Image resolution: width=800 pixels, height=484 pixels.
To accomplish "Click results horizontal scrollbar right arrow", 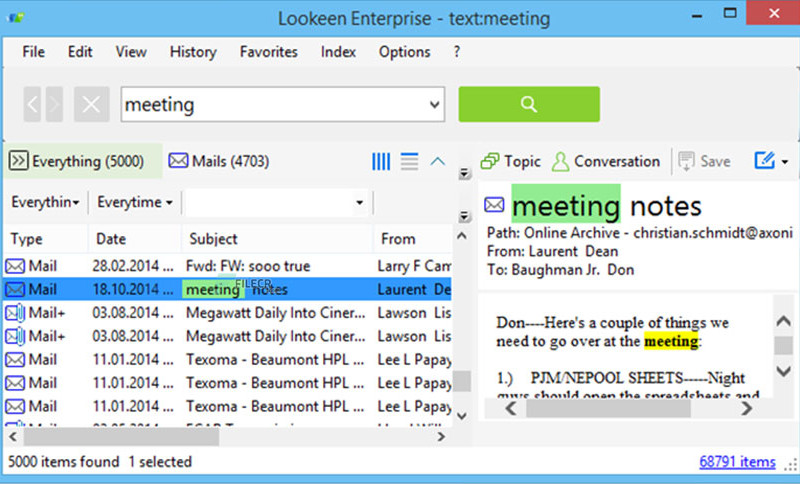I will coord(441,437).
